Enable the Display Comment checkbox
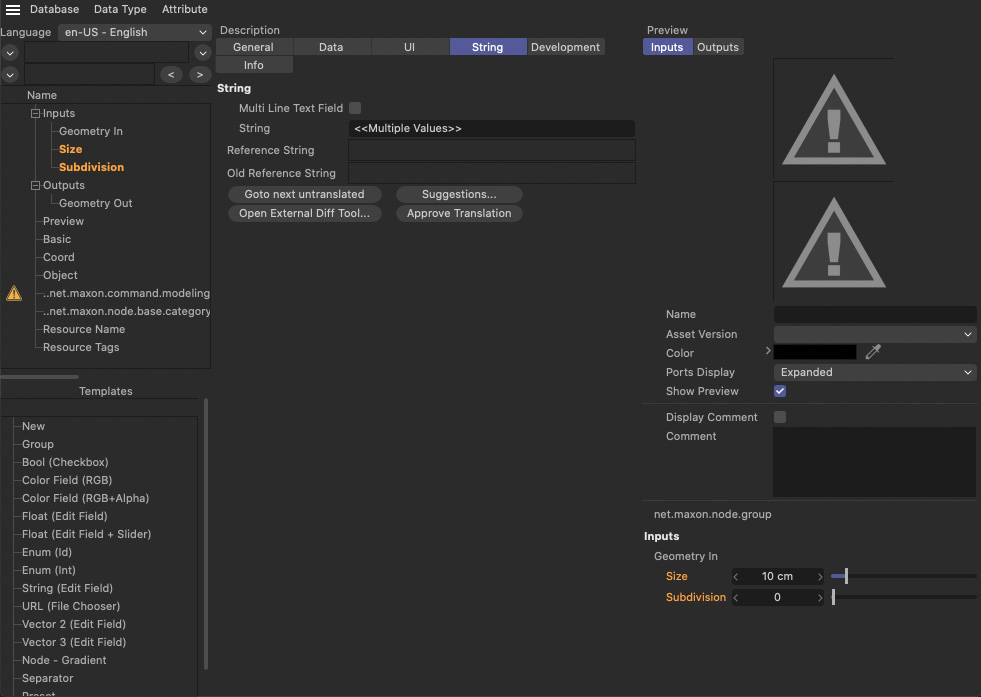Screen dimensions: 981x697 780,417
